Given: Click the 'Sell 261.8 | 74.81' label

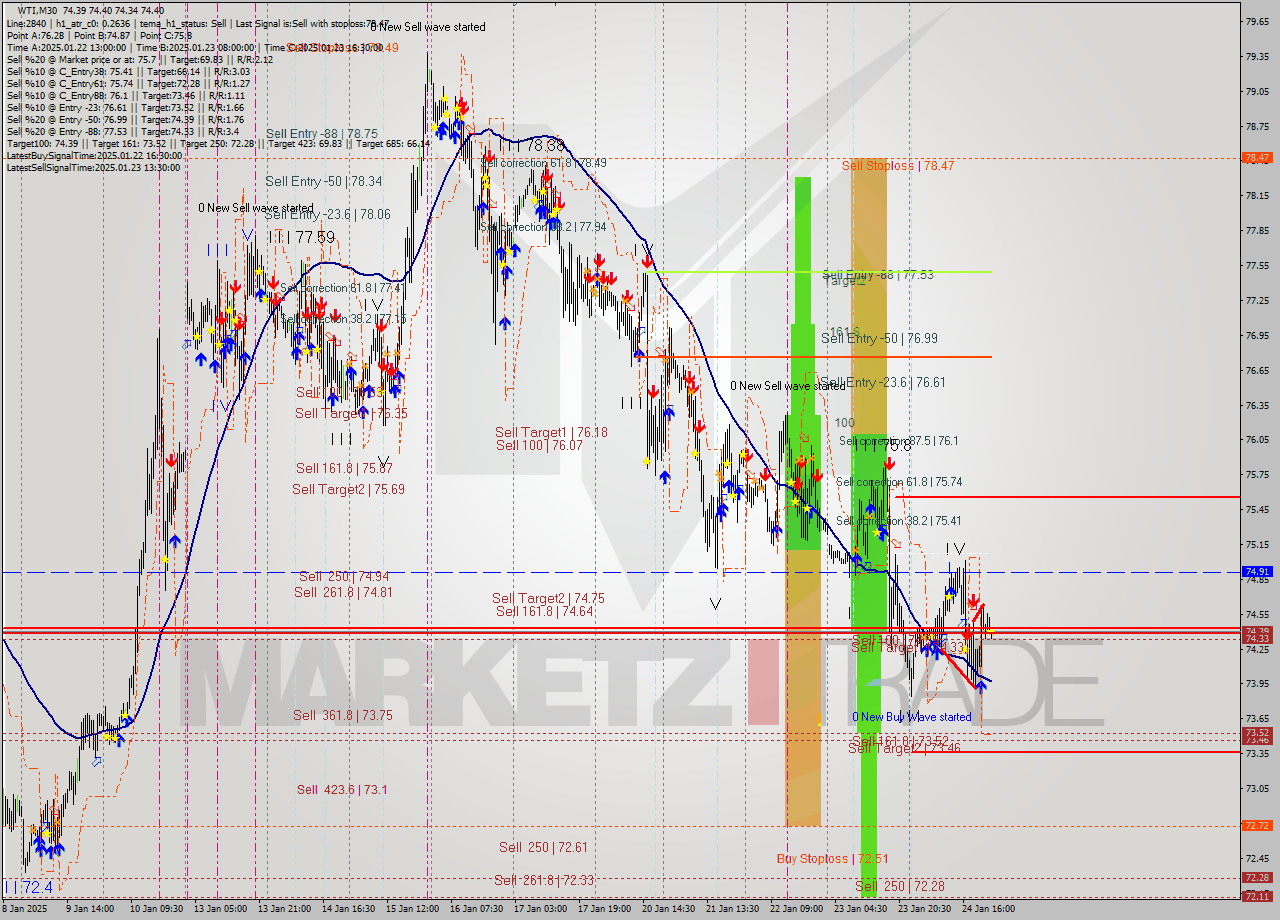Looking at the screenshot, I should point(343,592).
